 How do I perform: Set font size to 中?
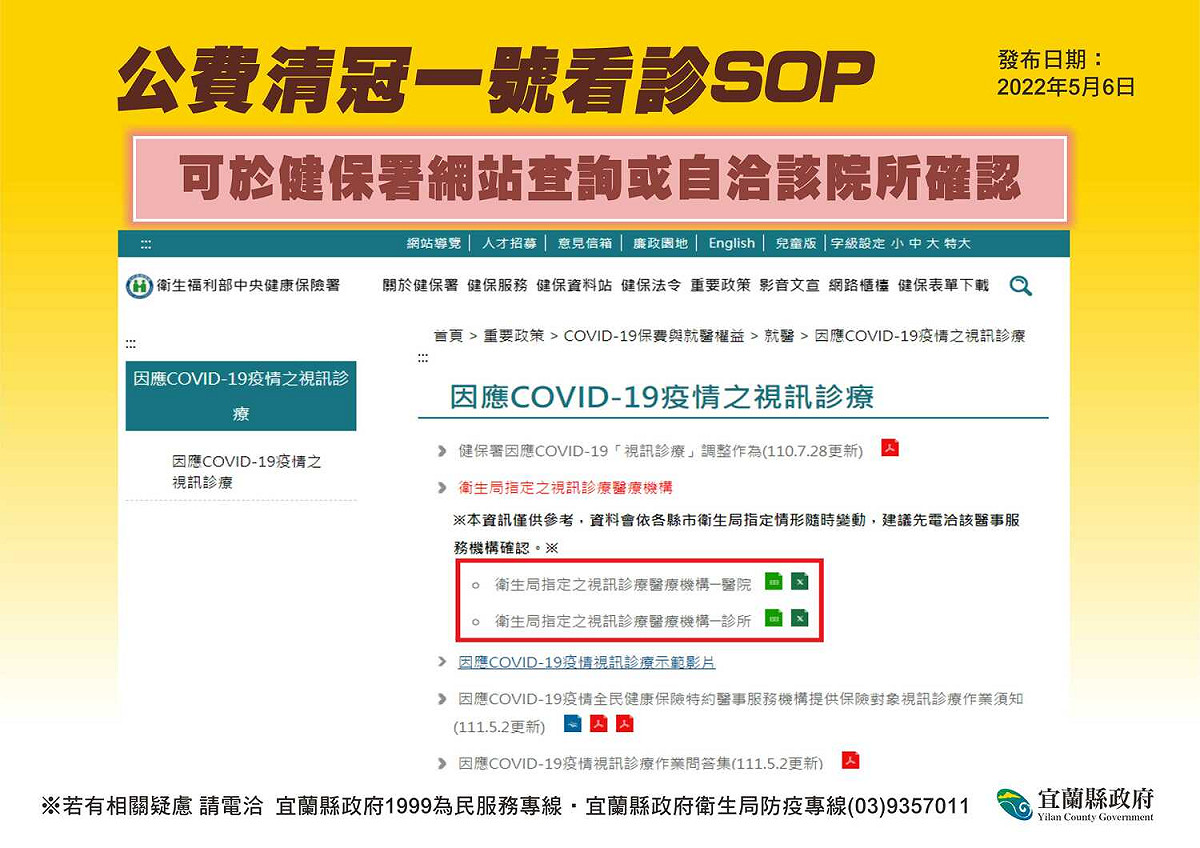pyautogui.click(x=916, y=243)
